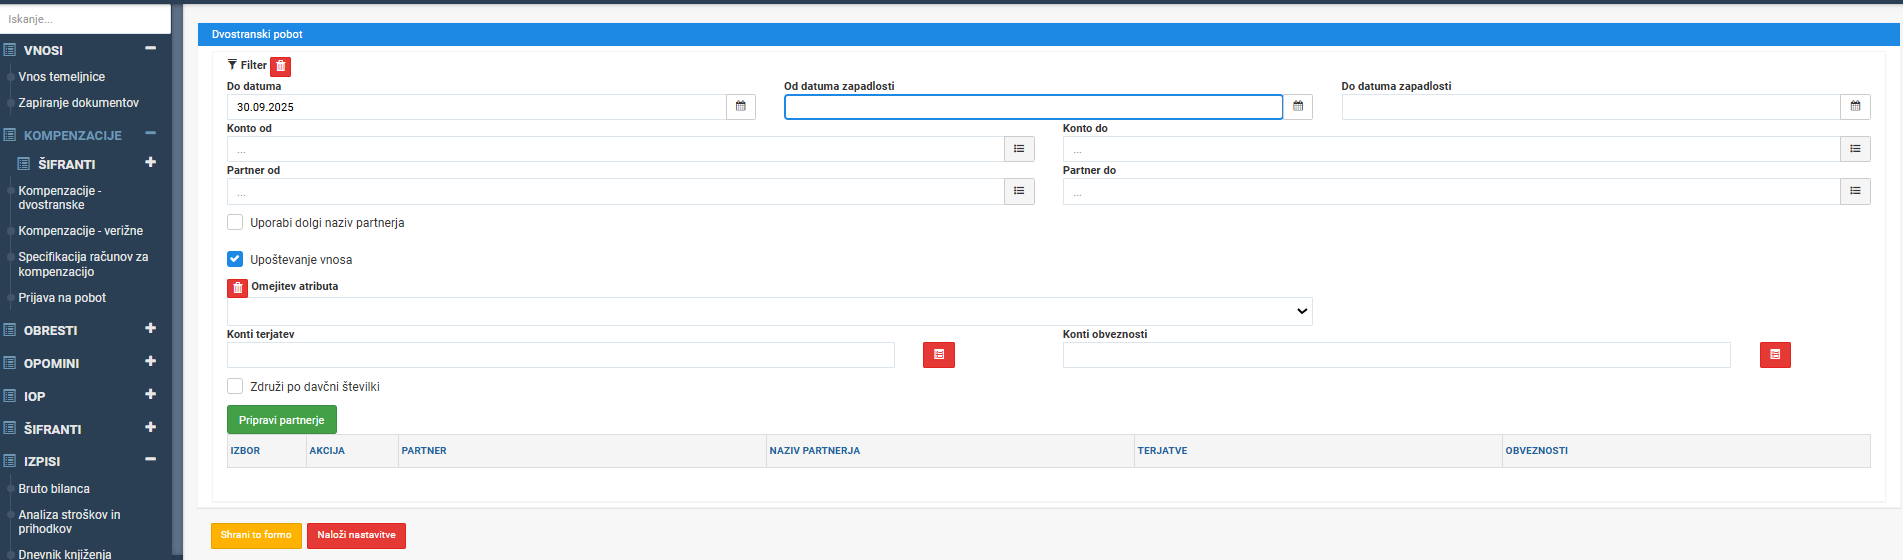Click Konto do input field
Screen dimensions: 1903x560
click(1452, 149)
